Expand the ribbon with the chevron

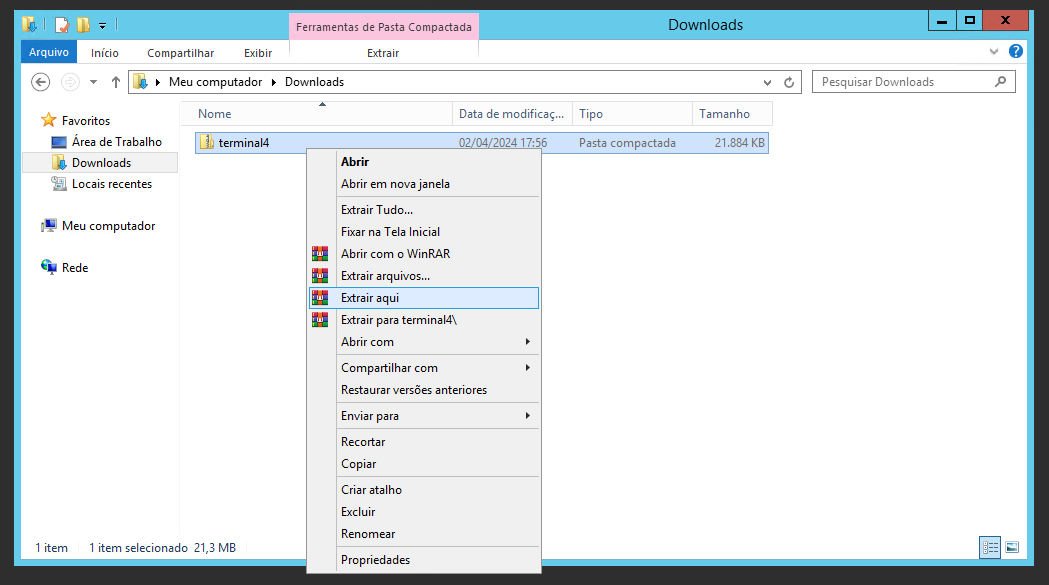(x=994, y=51)
